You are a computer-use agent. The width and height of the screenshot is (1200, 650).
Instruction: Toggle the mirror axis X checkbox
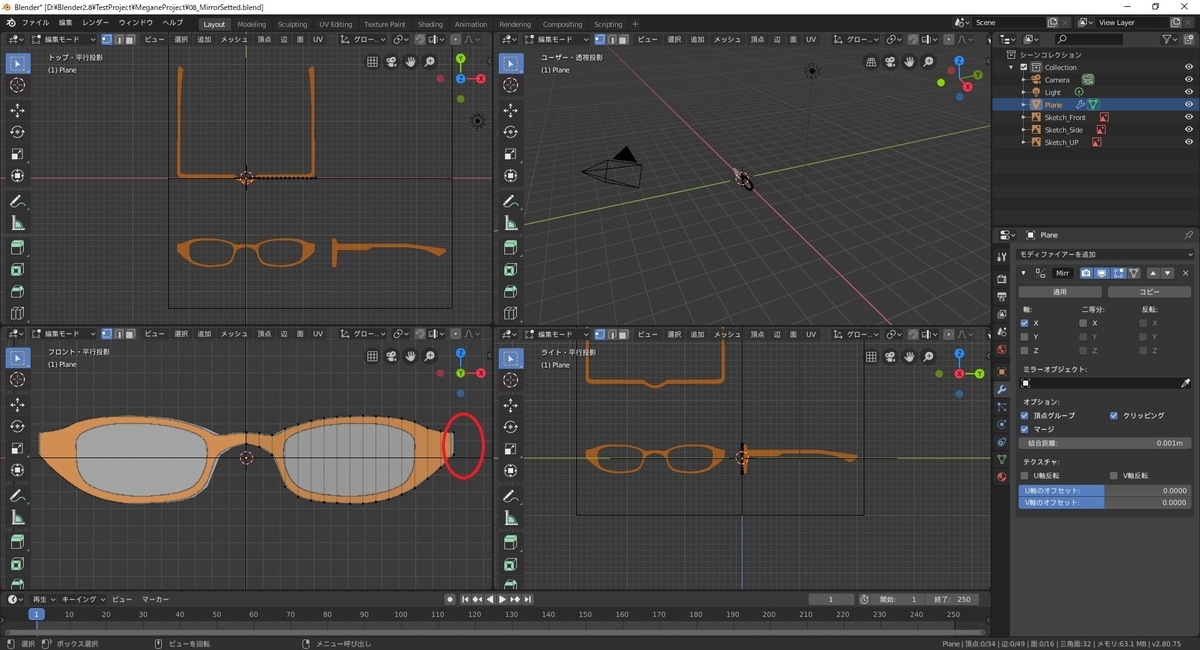click(1024, 323)
